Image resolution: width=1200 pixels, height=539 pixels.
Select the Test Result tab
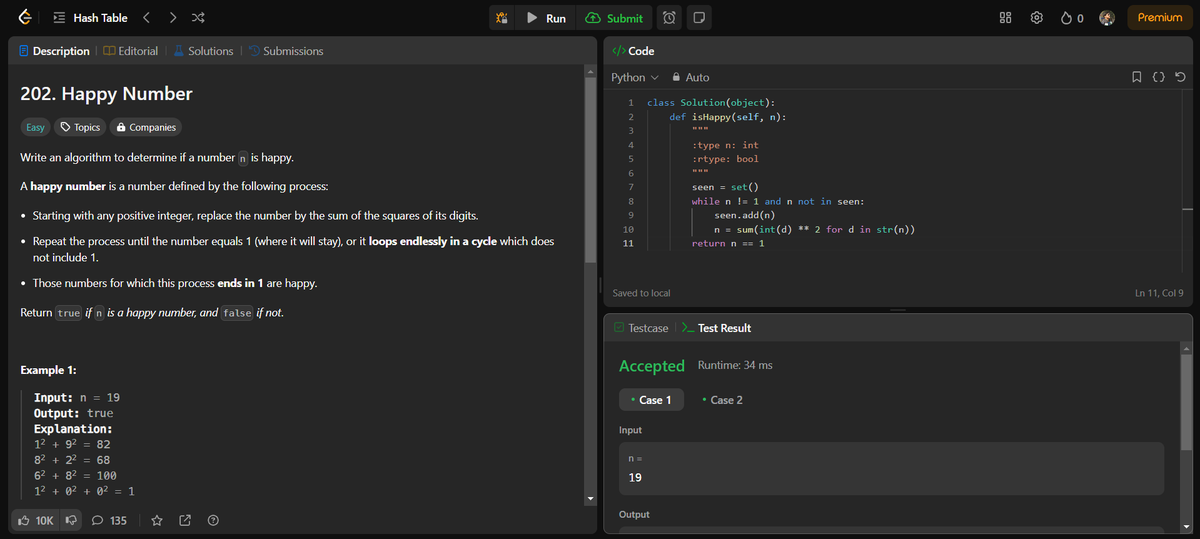pos(716,328)
